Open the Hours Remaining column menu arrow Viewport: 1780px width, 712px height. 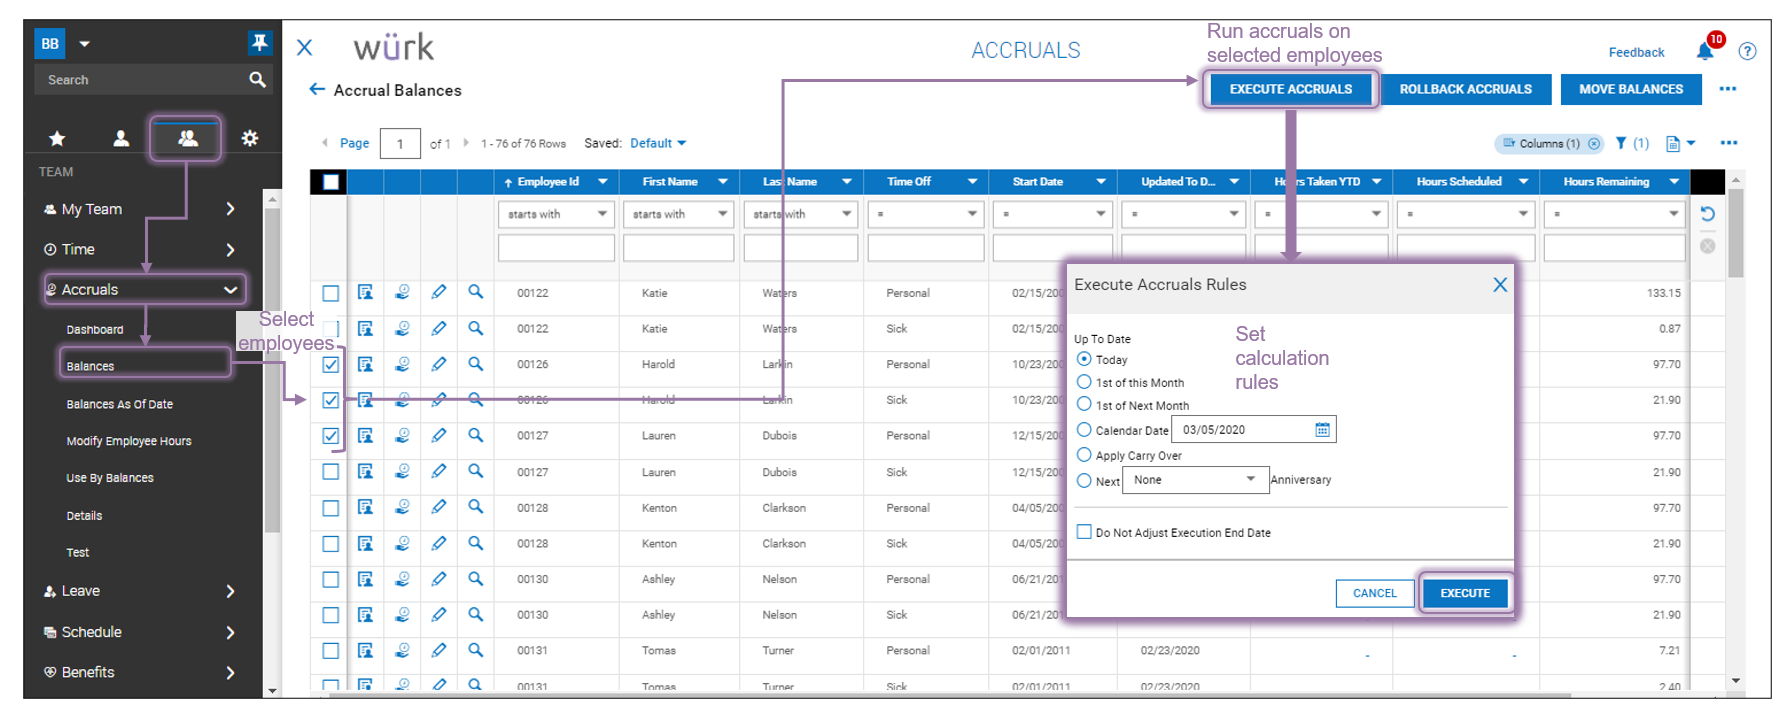pyautogui.click(x=1673, y=182)
